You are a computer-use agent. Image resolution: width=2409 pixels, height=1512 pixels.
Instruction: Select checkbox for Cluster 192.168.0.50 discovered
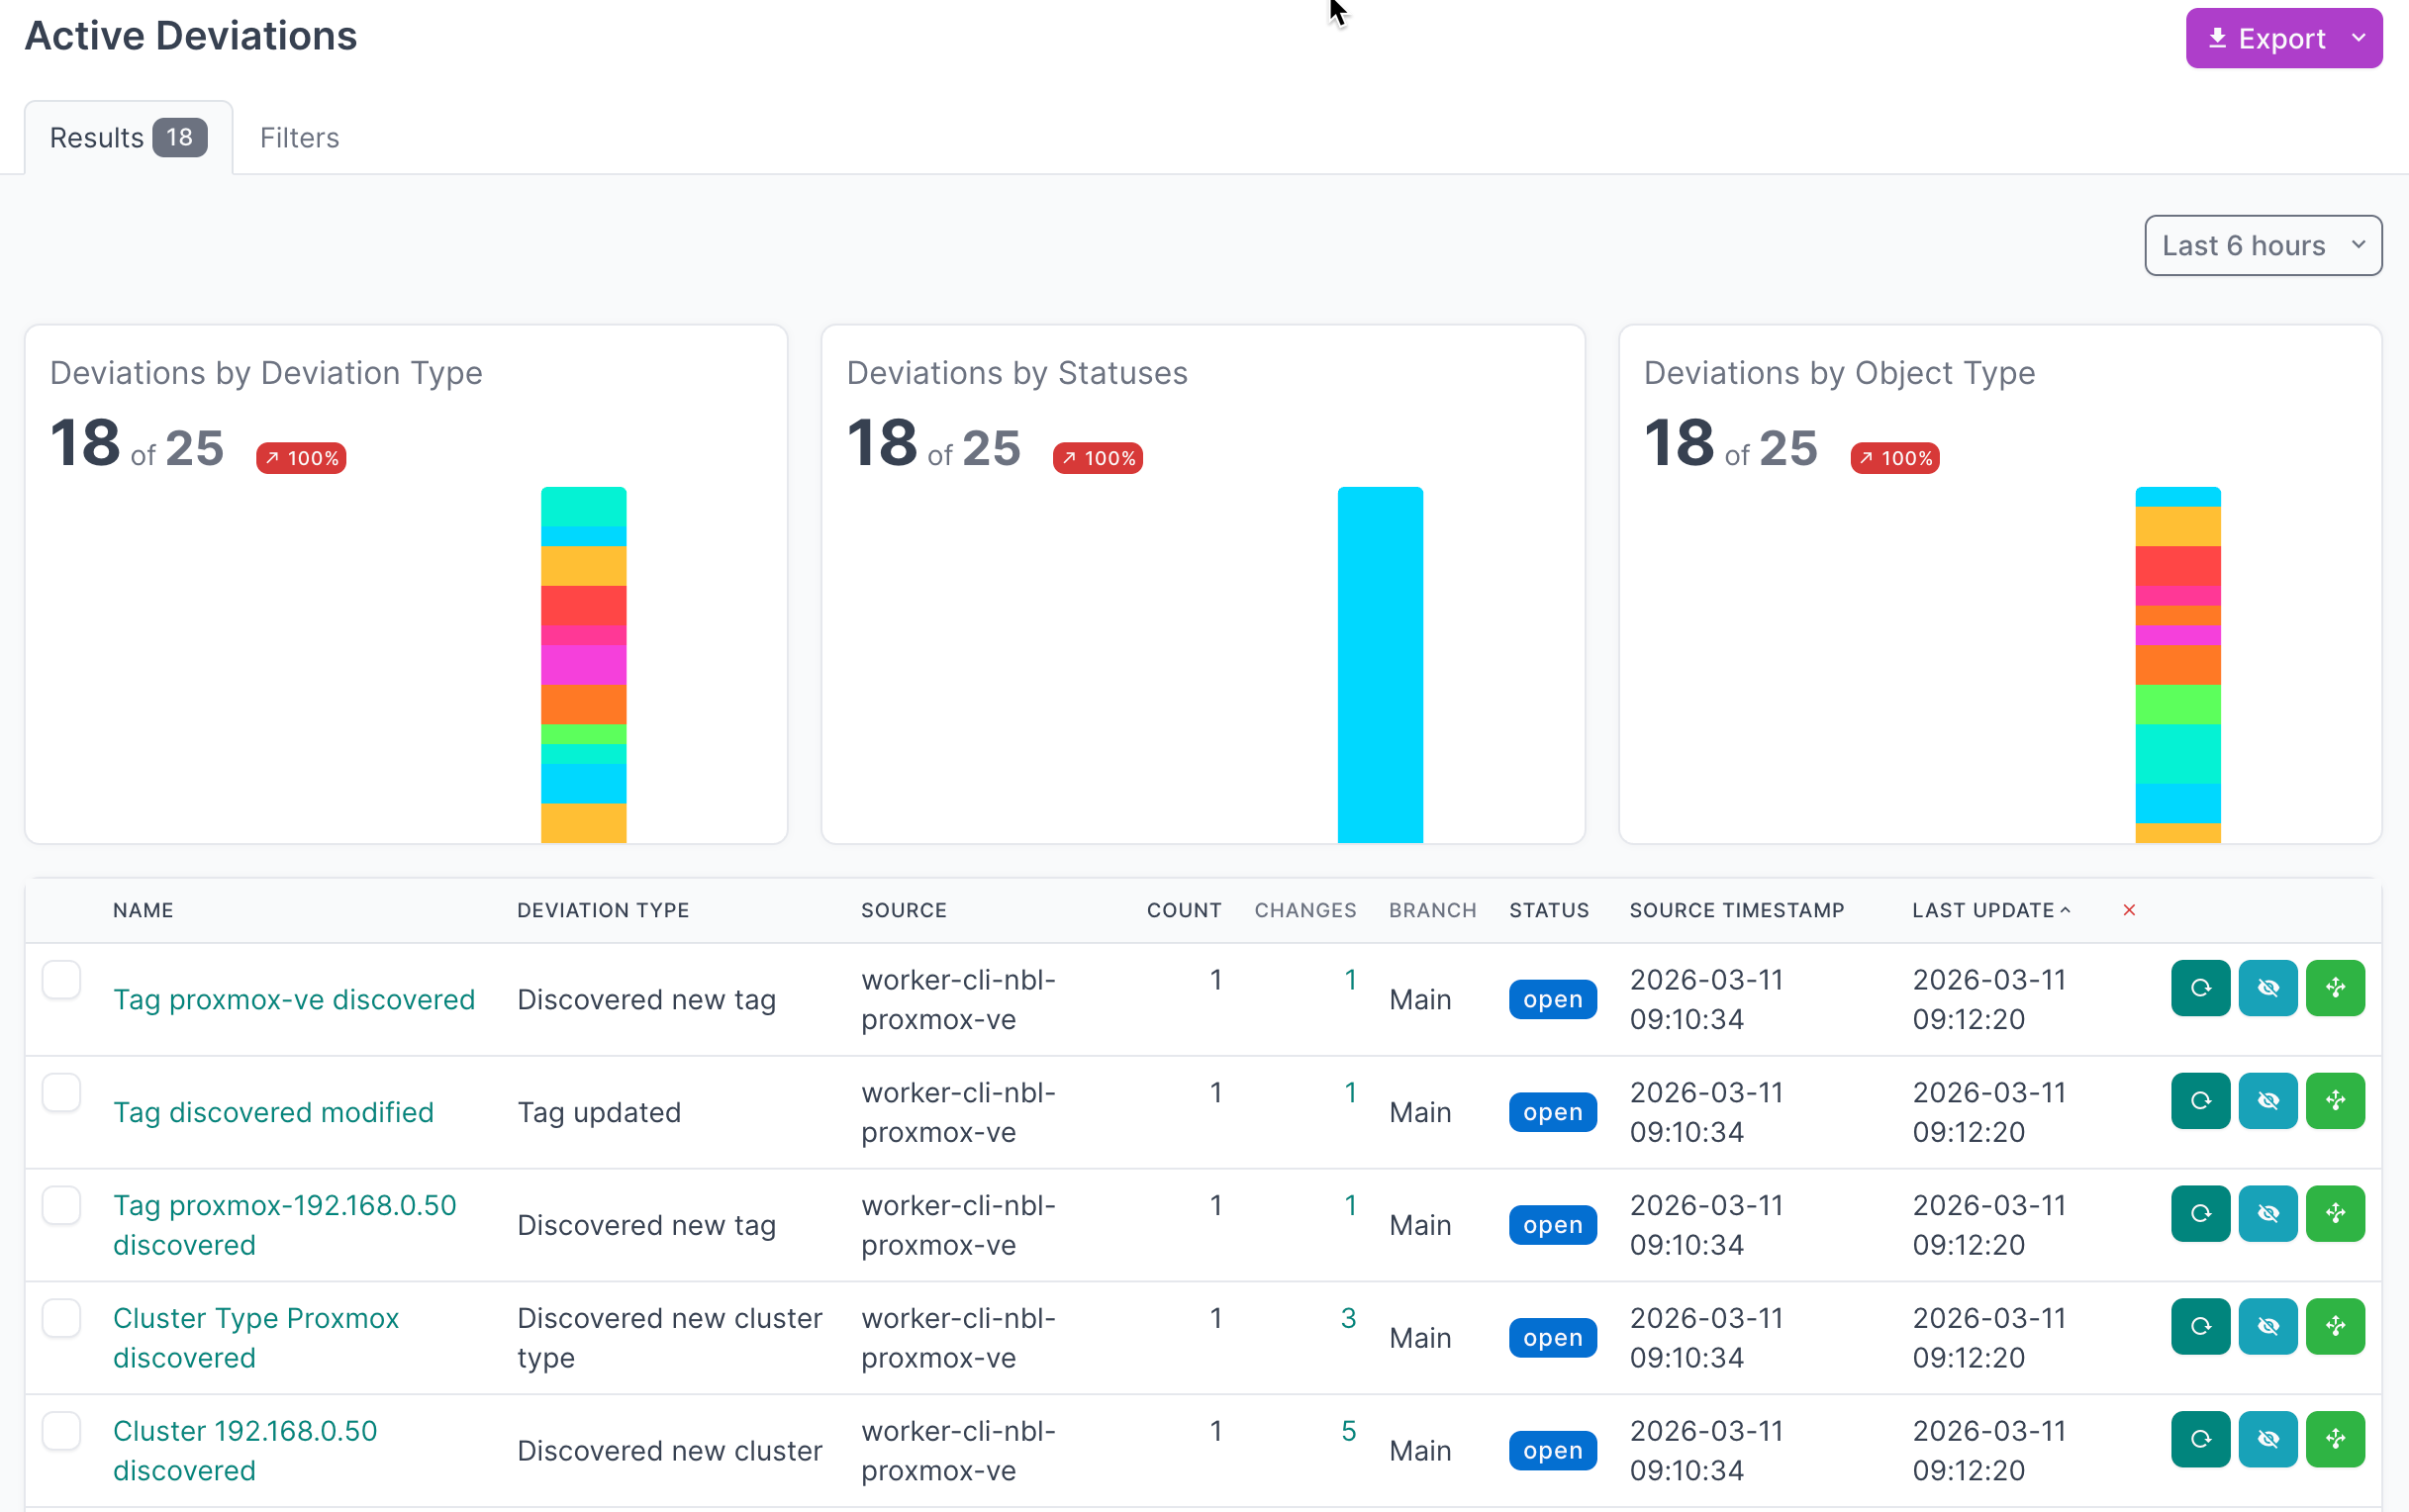[61, 1431]
